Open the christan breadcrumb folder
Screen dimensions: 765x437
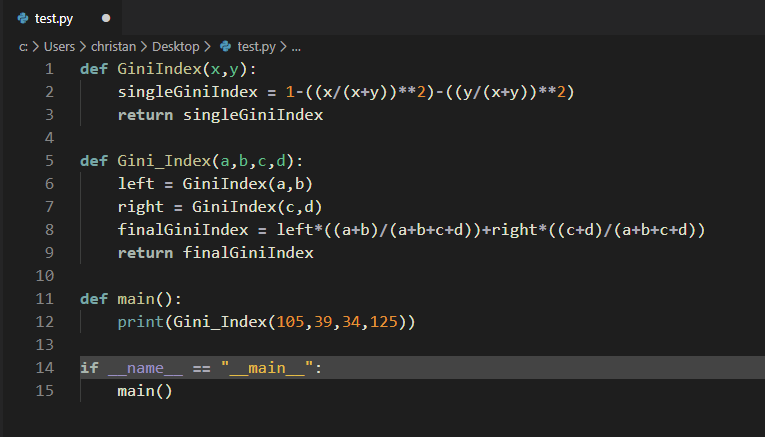[x=113, y=47]
